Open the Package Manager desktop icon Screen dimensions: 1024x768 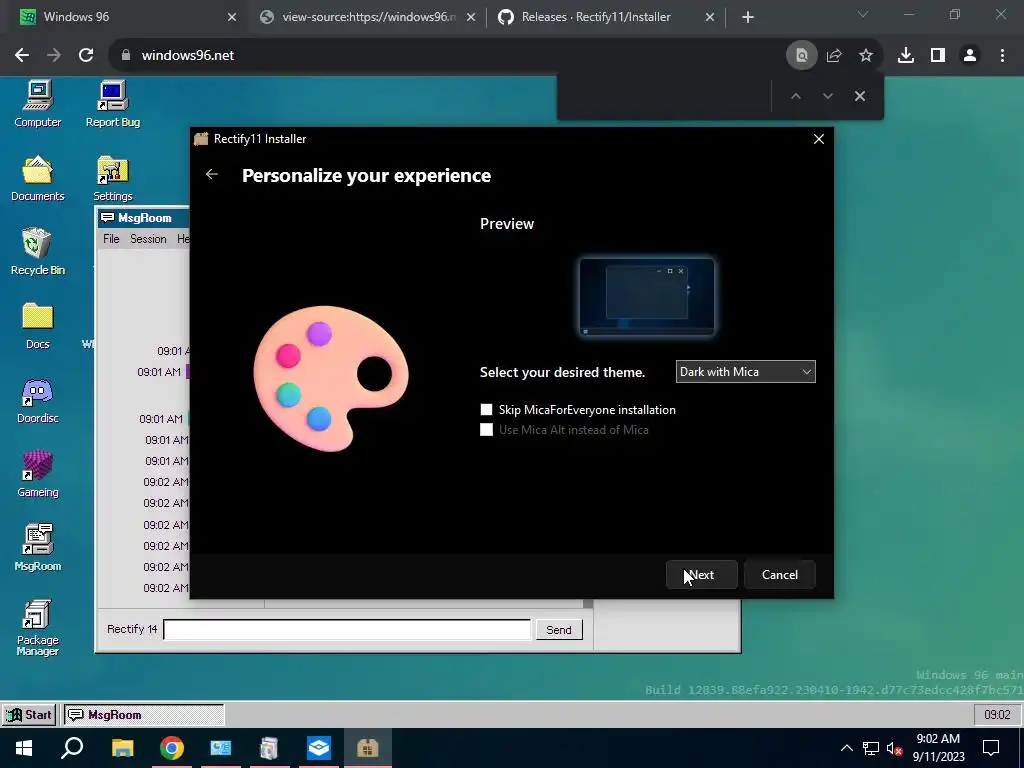point(37,628)
